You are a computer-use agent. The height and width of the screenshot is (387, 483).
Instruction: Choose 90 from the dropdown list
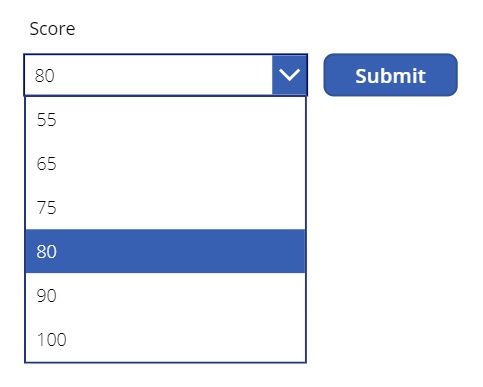pyautogui.click(x=165, y=295)
